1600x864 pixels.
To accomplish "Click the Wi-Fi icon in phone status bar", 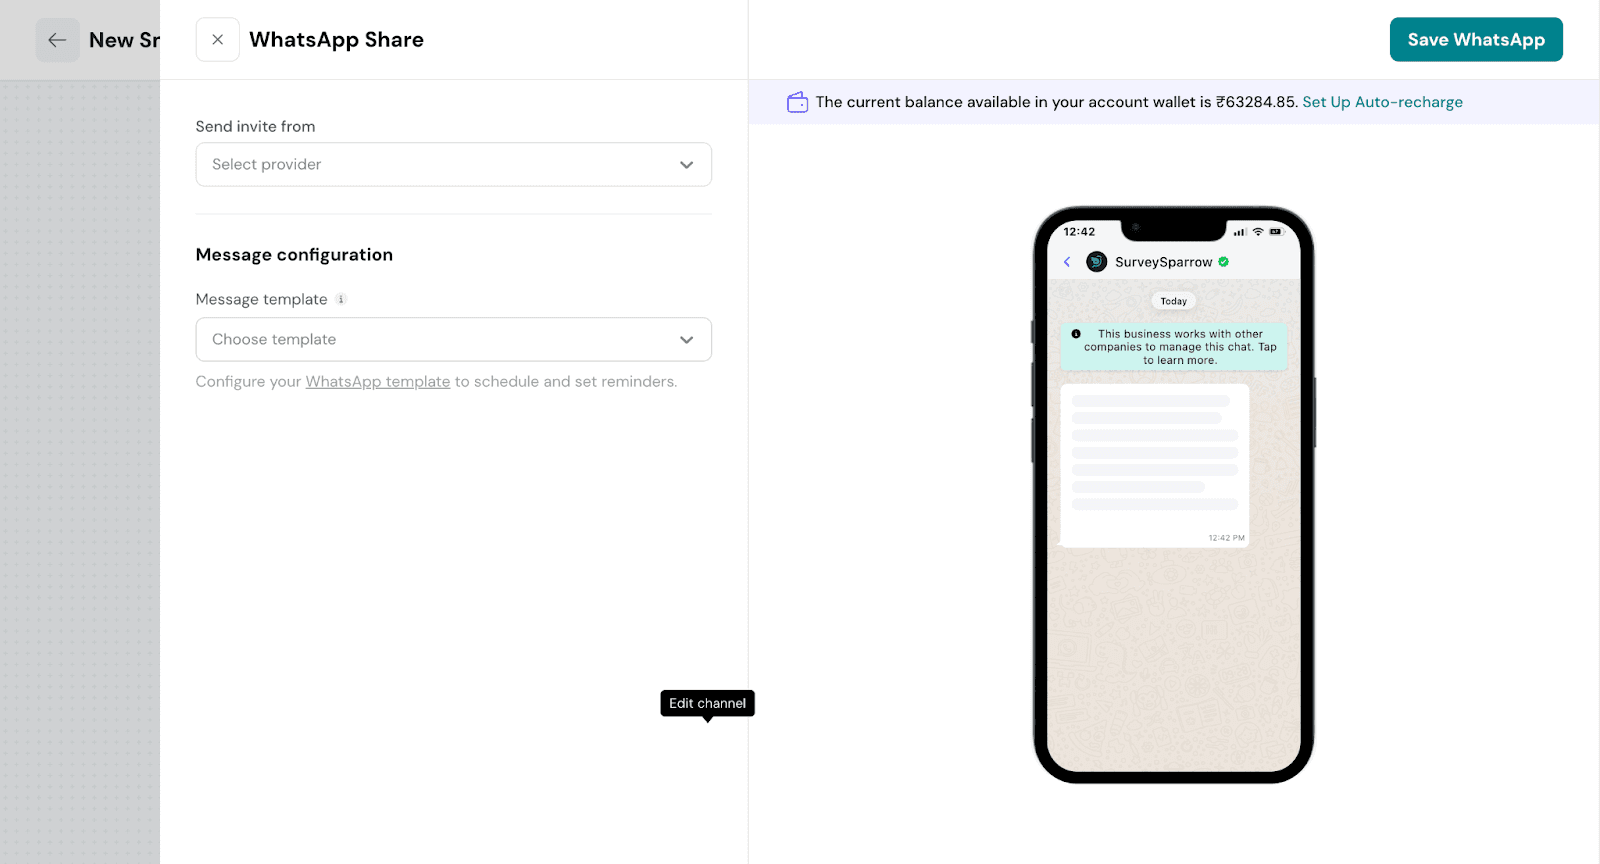I will click(1258, 232).
